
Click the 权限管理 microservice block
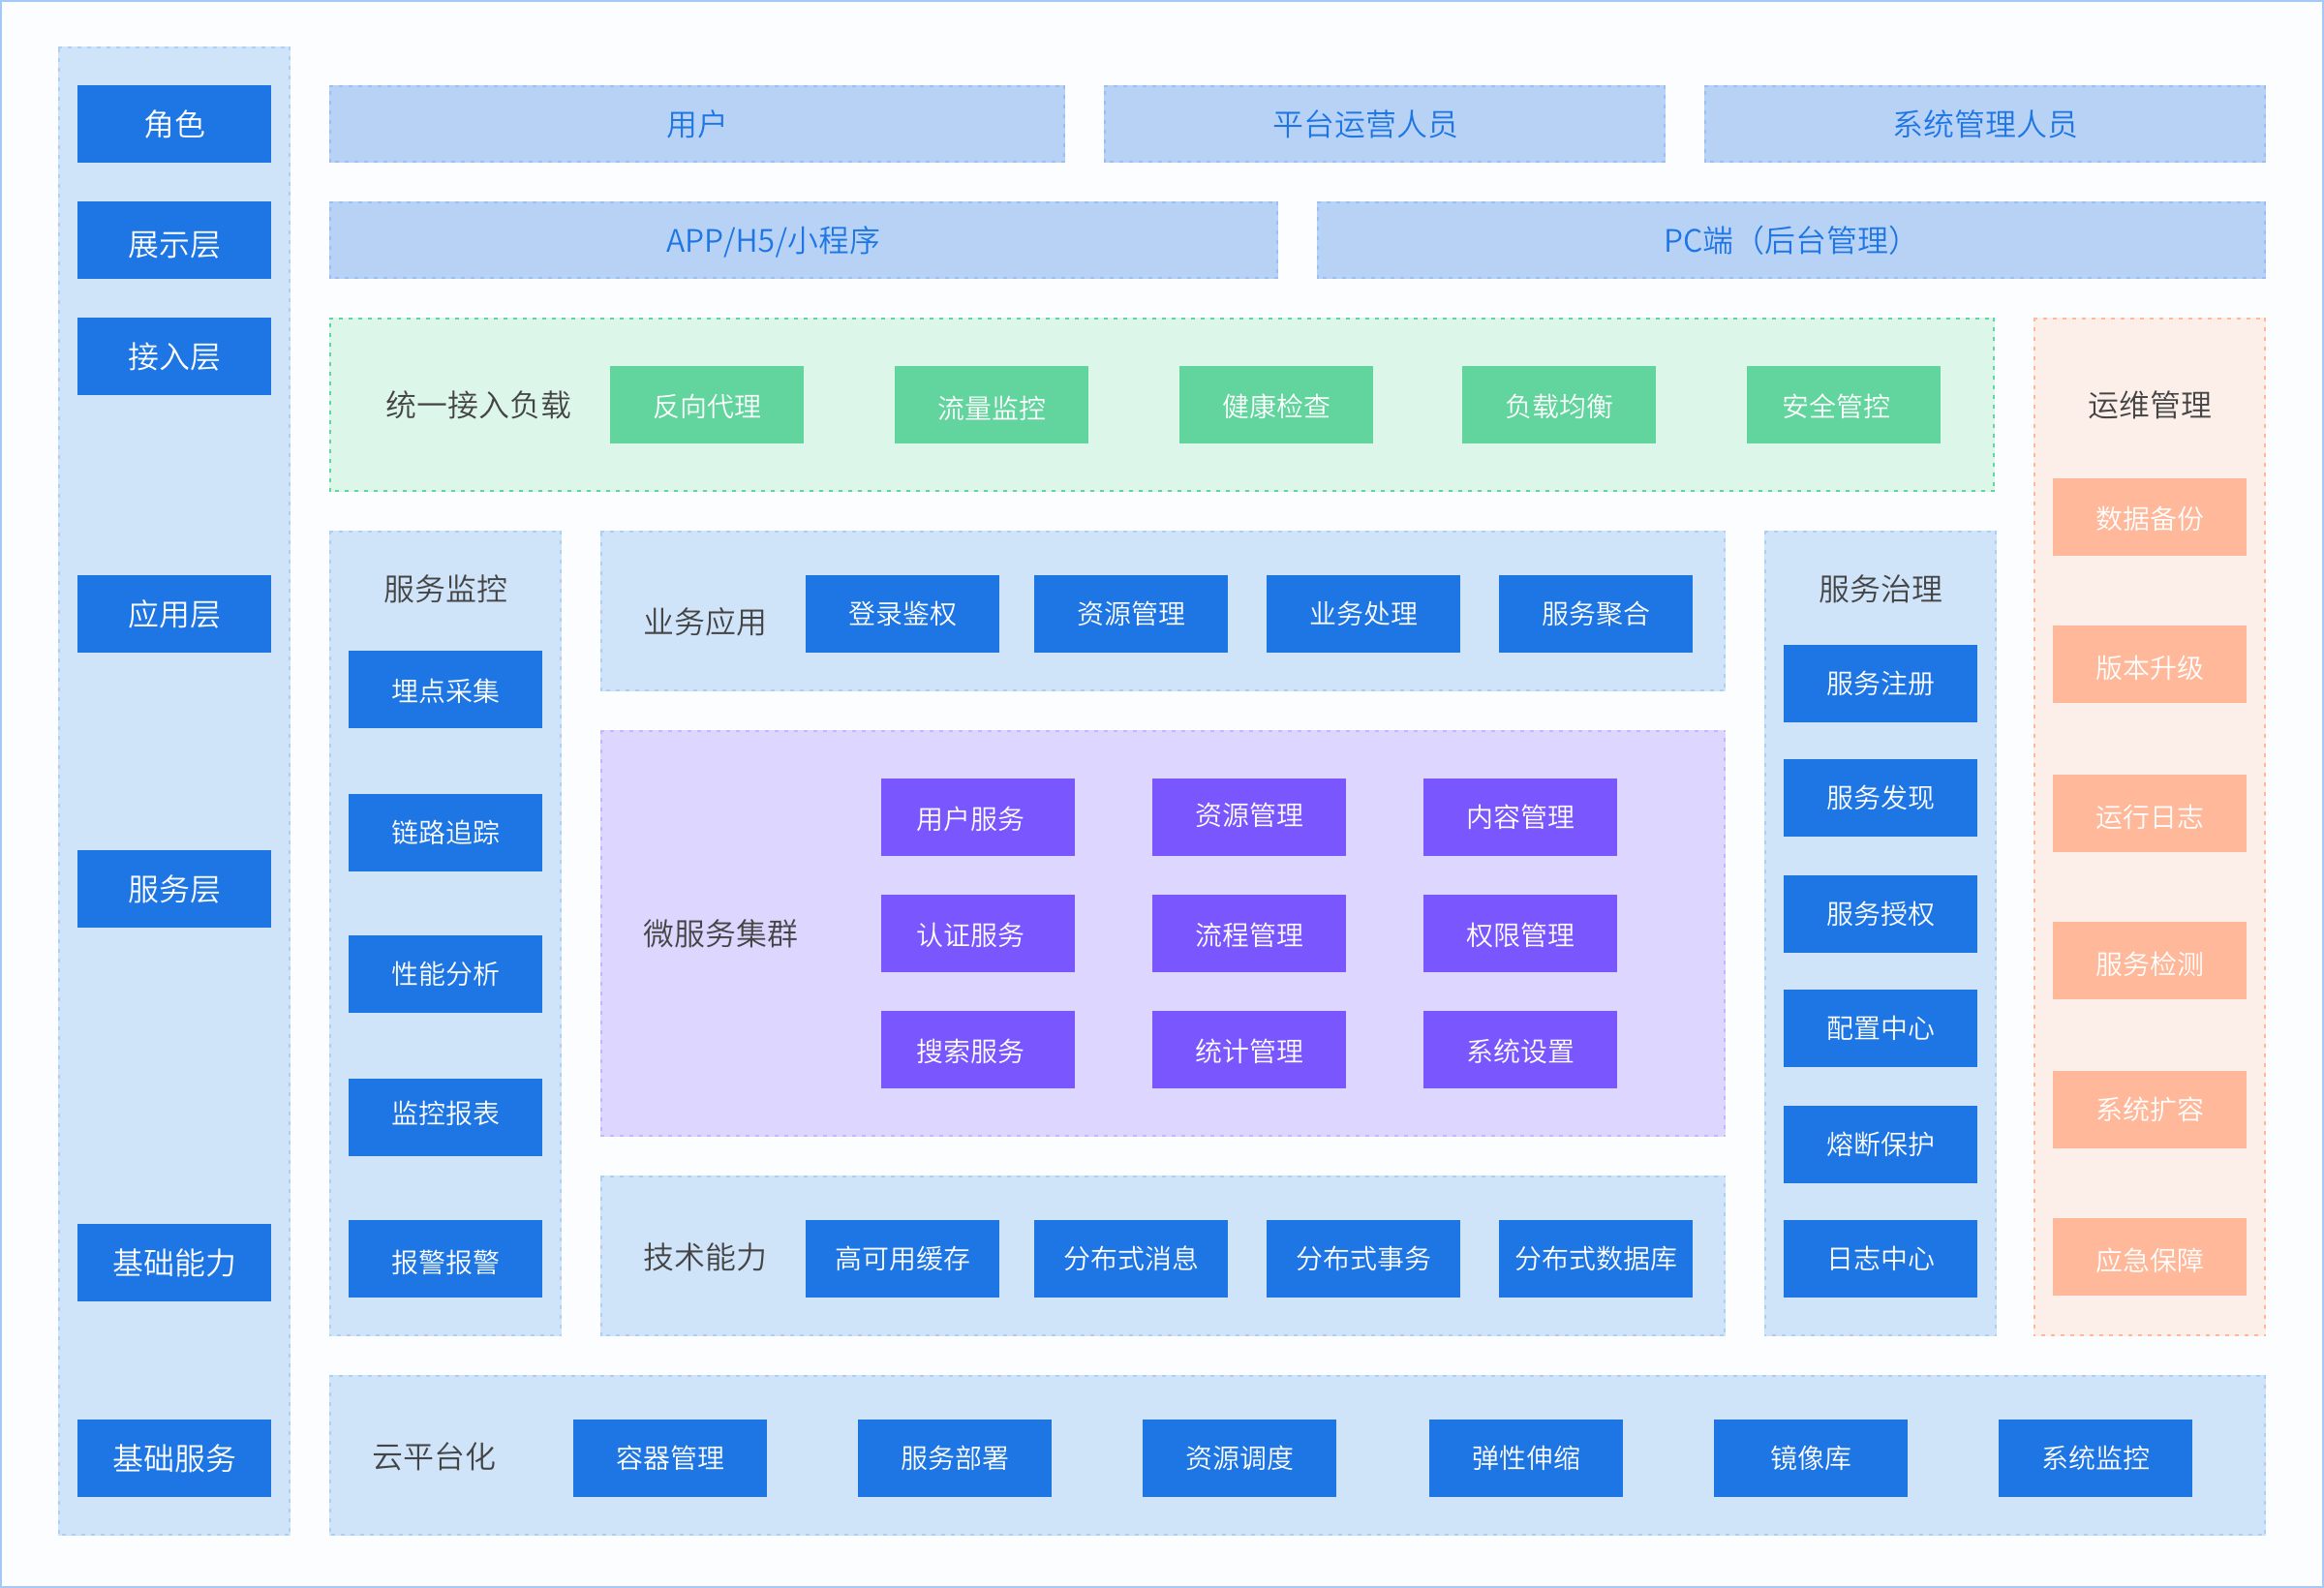[1519, 934]
